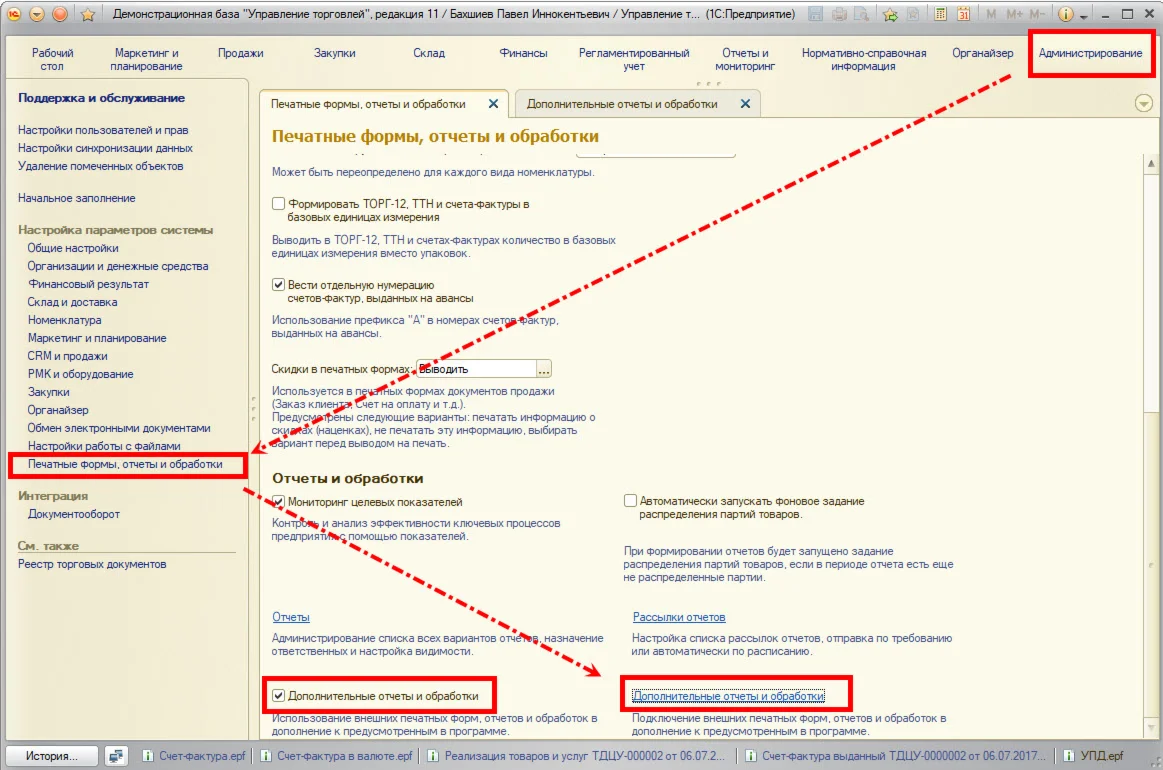Click the Скидки в печатных формах input field

coord(476,369)
